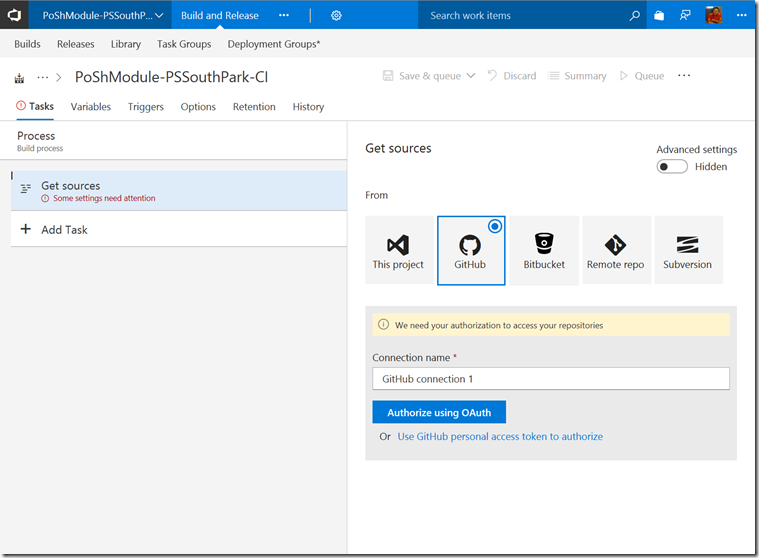Choose This project as source
This screenshot has width=759, height=558.
pos(398,250)
